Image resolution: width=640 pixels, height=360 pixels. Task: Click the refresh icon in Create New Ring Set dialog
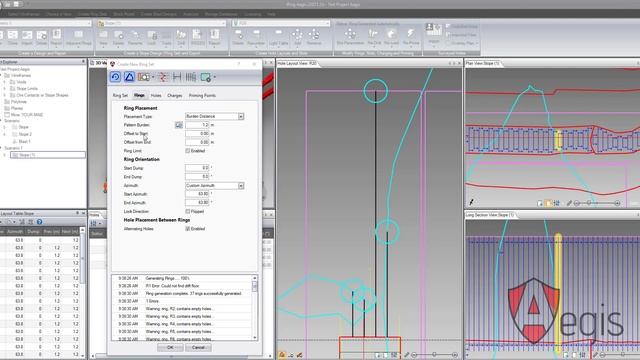[x=116, y=77]
